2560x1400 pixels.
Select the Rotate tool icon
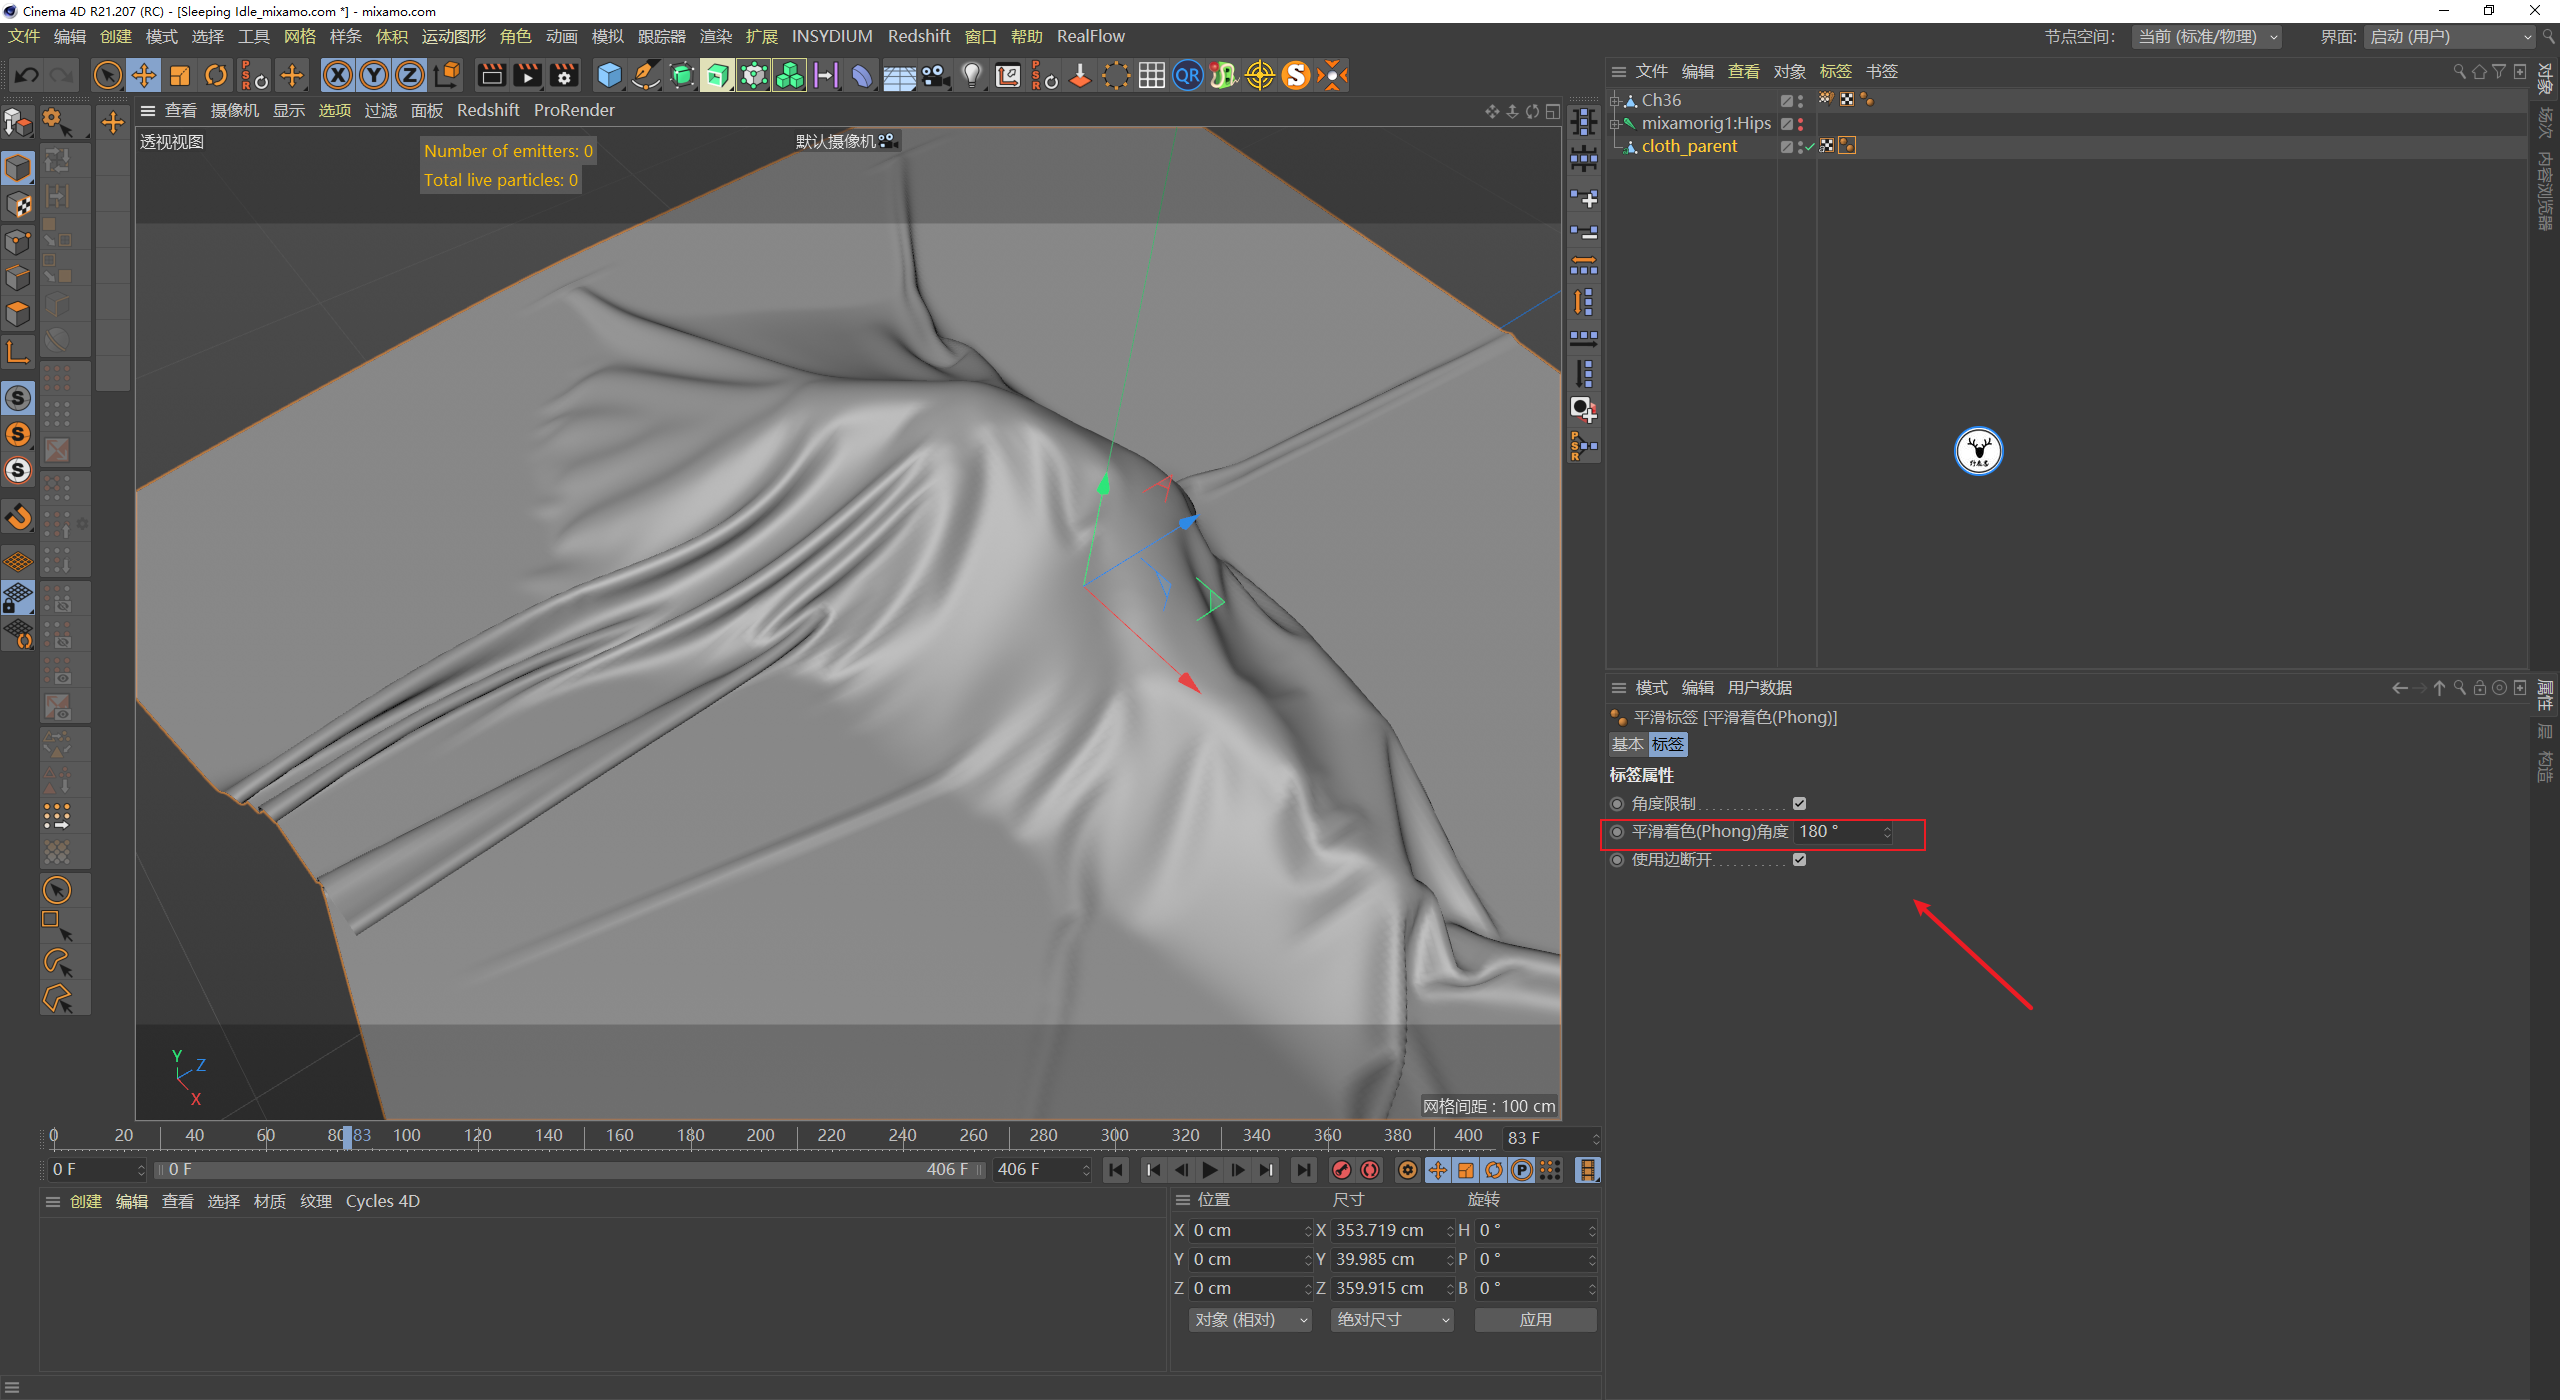click(x=216, y=75)
